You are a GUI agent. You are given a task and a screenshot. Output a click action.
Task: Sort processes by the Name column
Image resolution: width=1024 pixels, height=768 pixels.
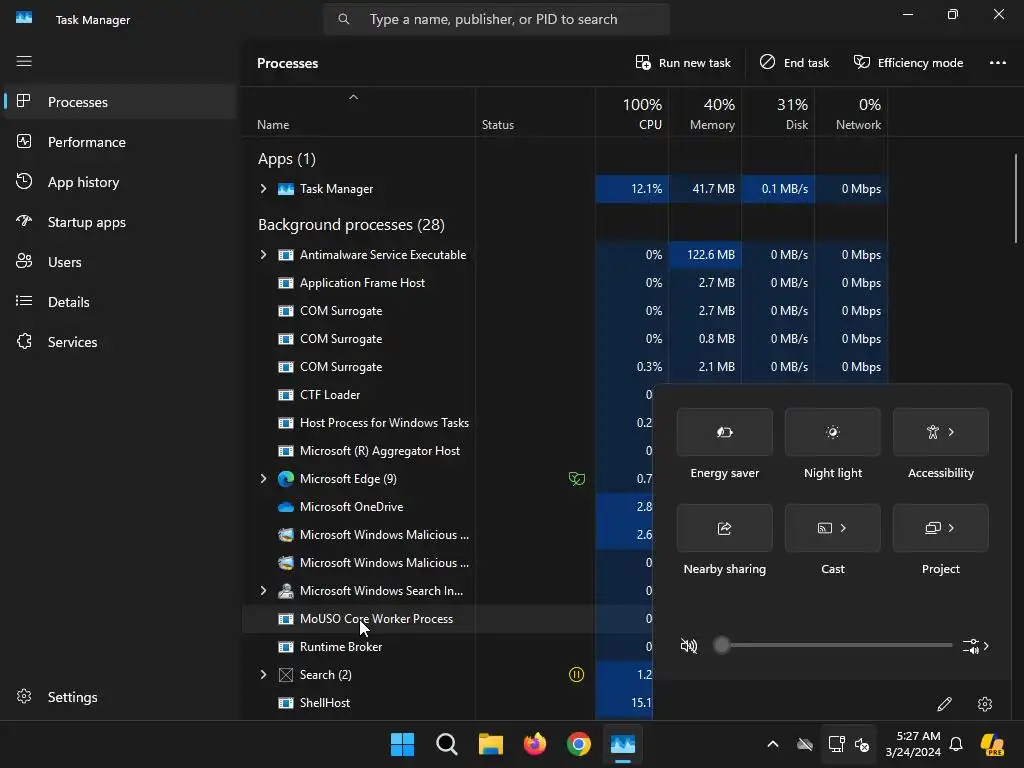tap(359, 112)
